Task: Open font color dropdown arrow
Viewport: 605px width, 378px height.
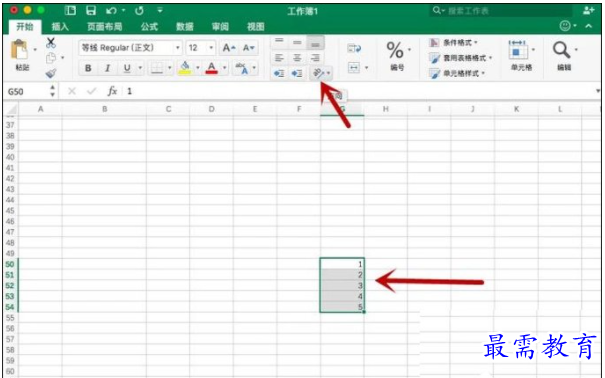Action: (225, 68)
